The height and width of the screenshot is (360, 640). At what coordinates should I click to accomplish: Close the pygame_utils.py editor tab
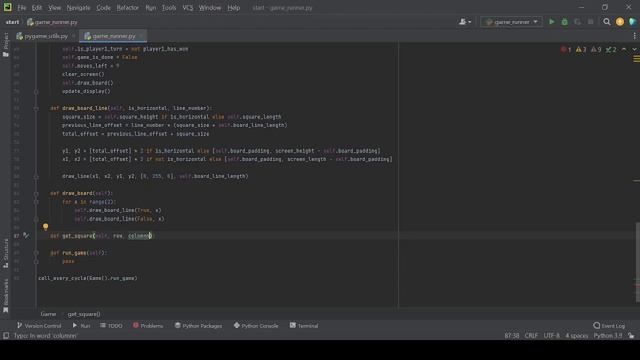[x=73, y=36]
